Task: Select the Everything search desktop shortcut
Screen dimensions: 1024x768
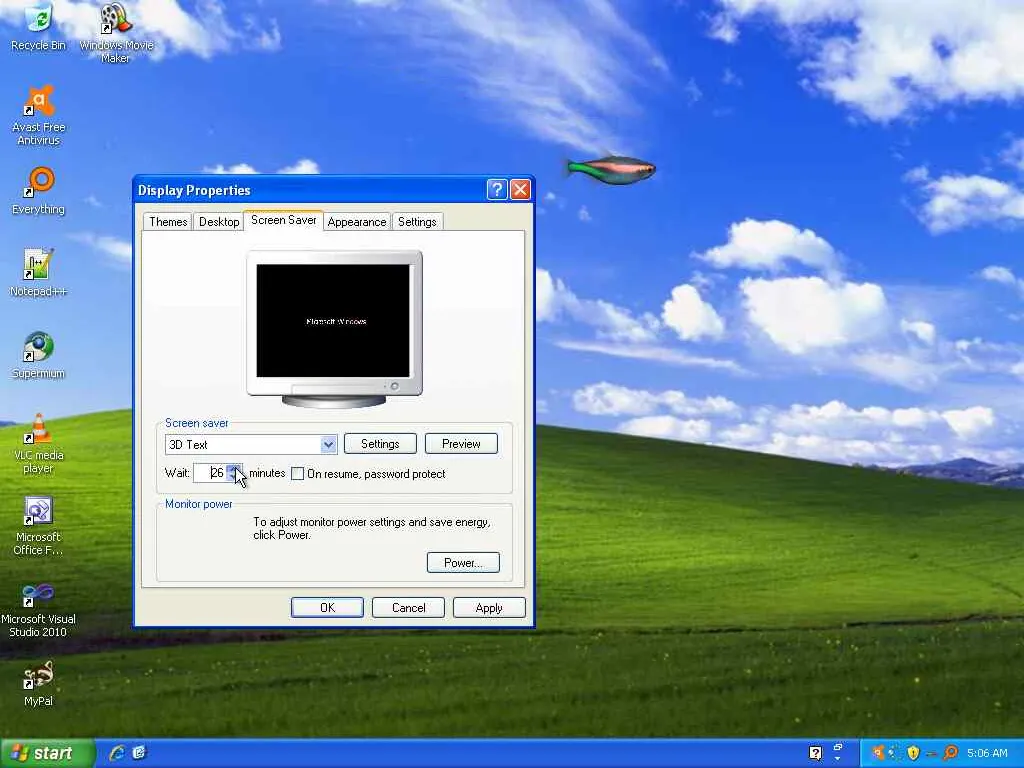Action: [39, 191]
